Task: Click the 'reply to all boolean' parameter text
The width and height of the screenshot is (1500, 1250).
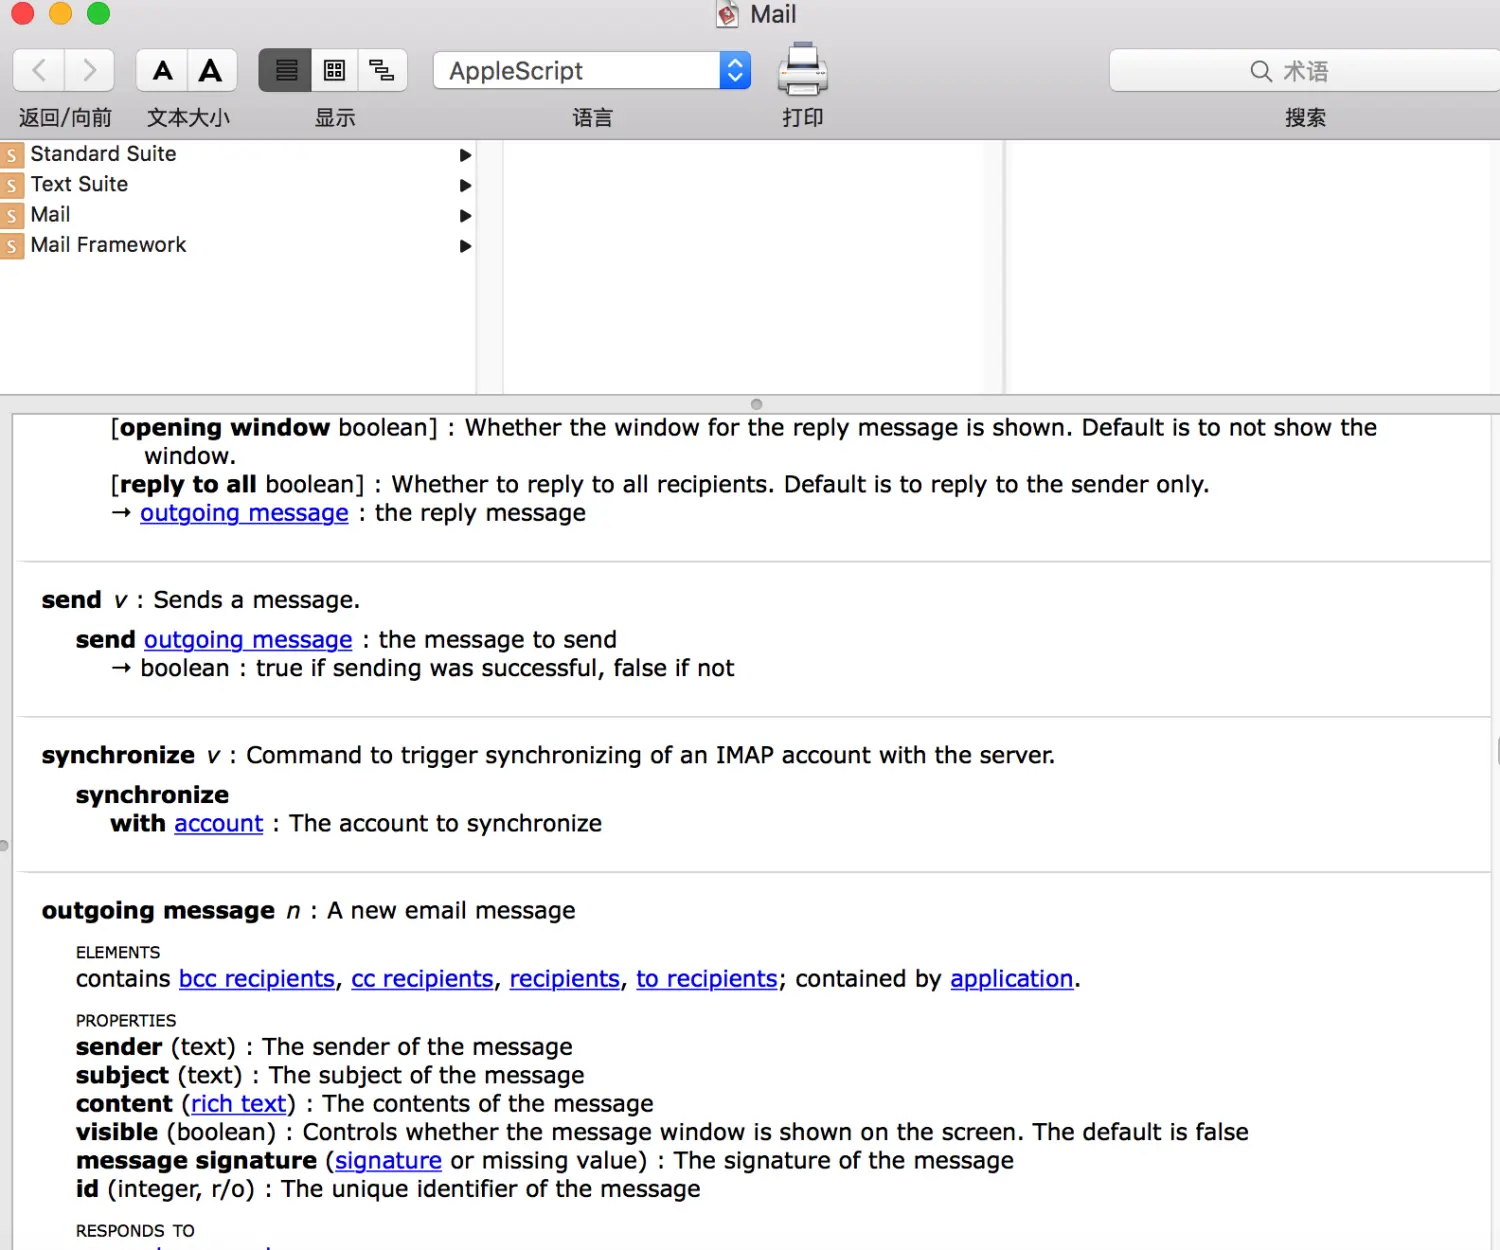Action: tap(237, 485)
